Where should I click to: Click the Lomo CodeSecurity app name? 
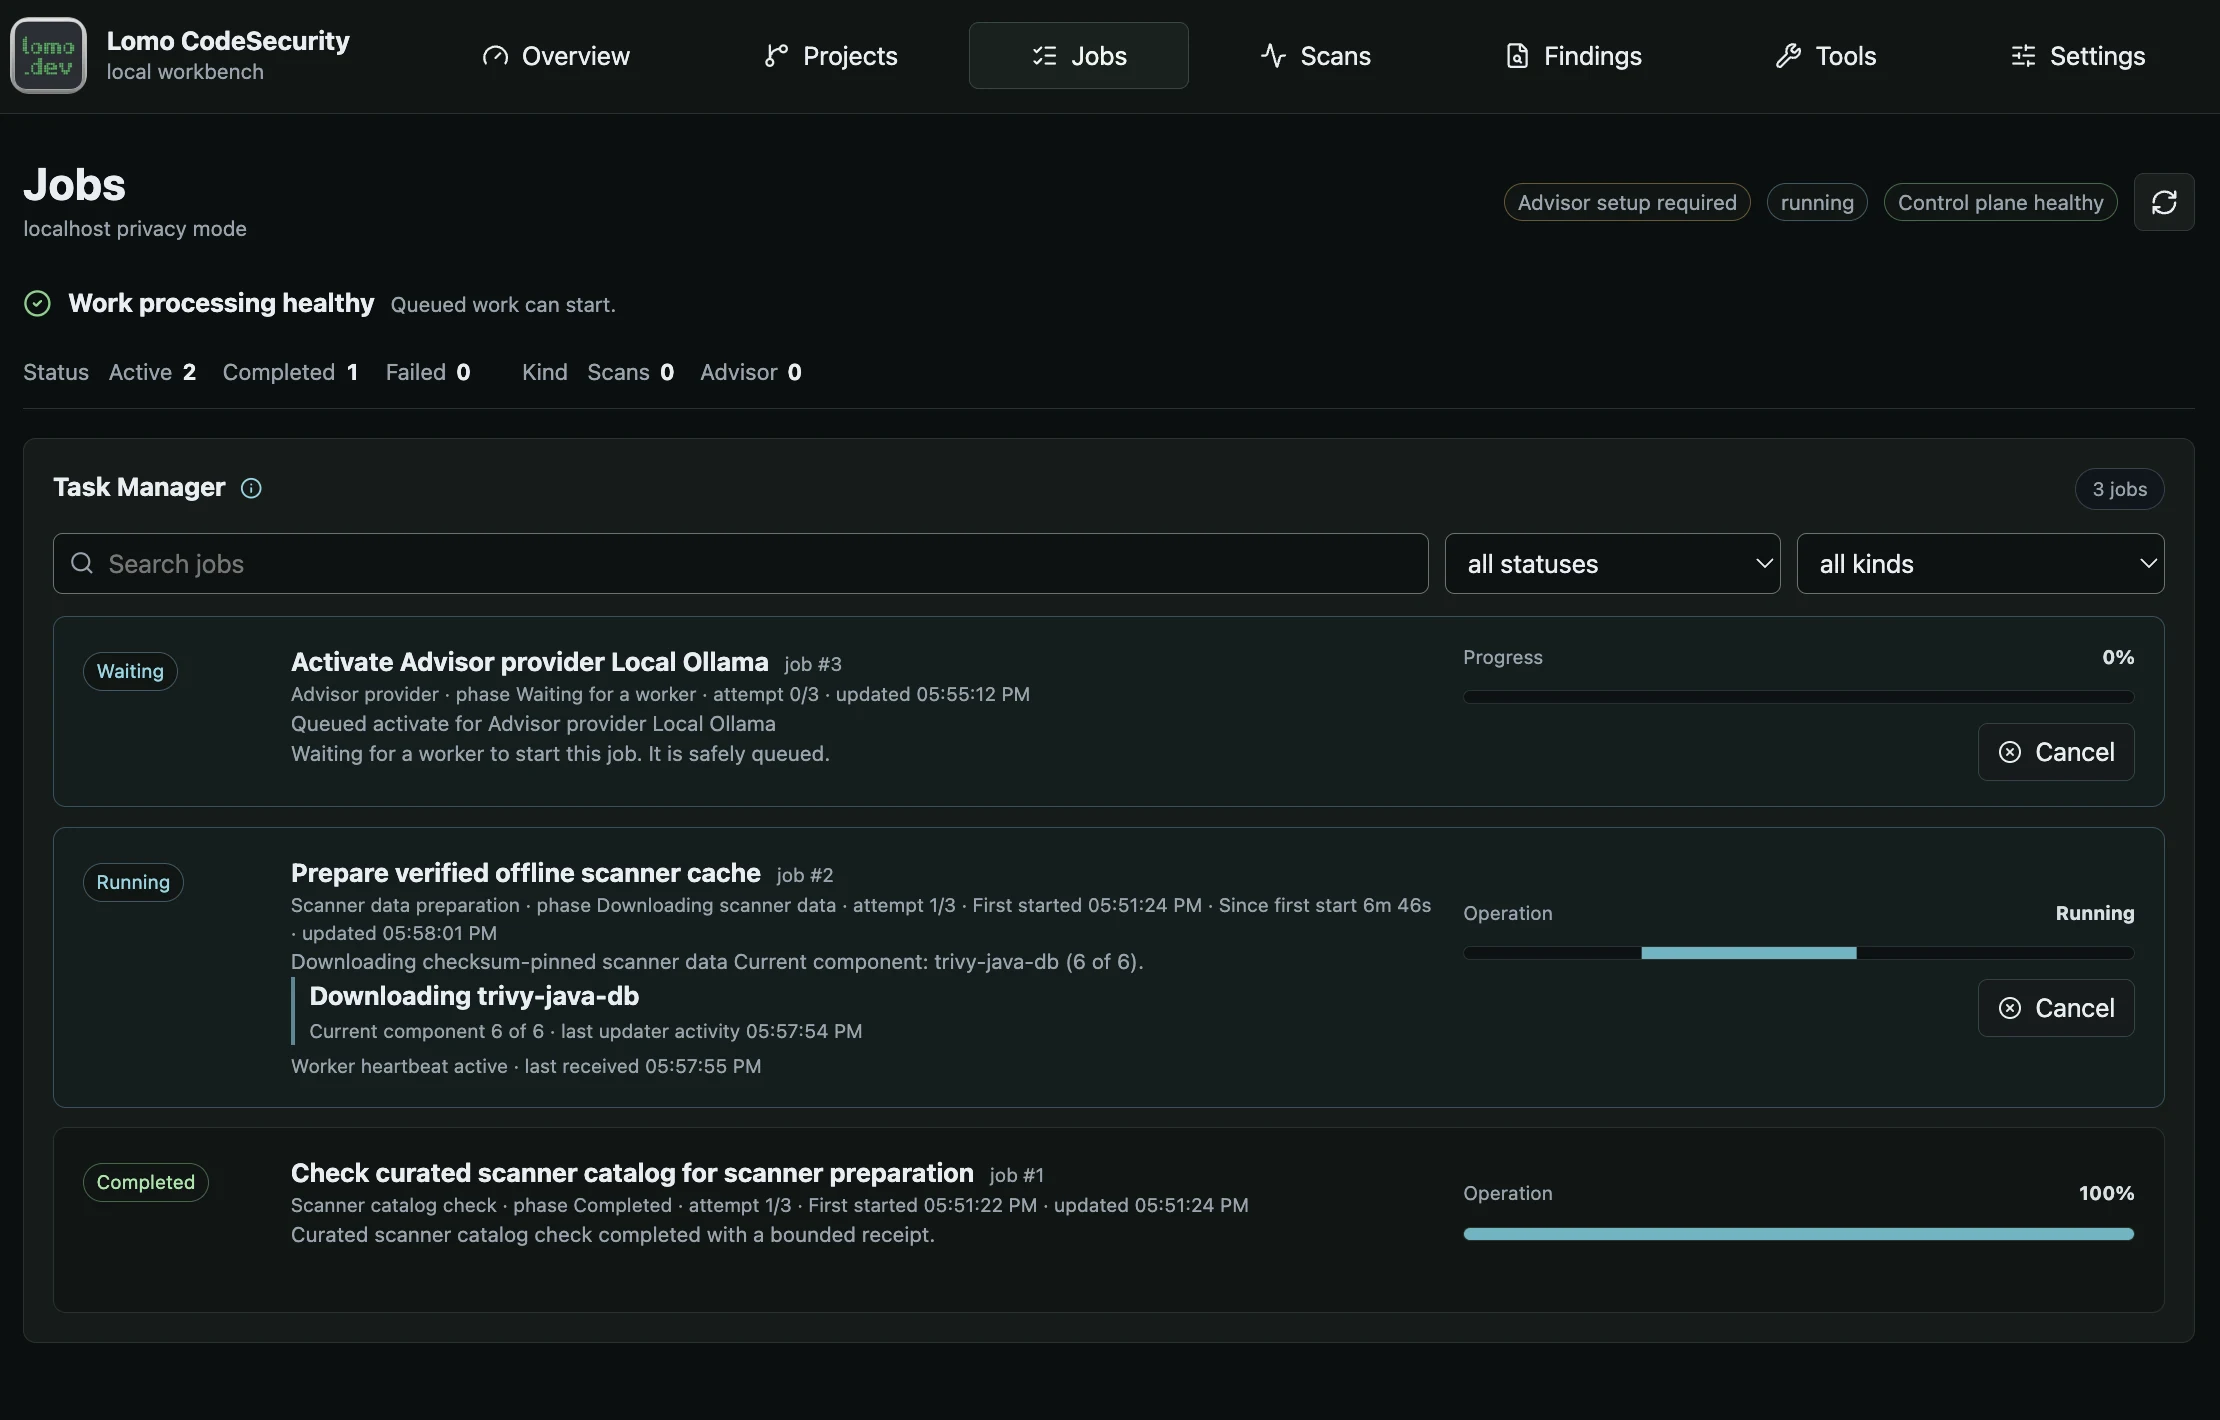point(228,41)
